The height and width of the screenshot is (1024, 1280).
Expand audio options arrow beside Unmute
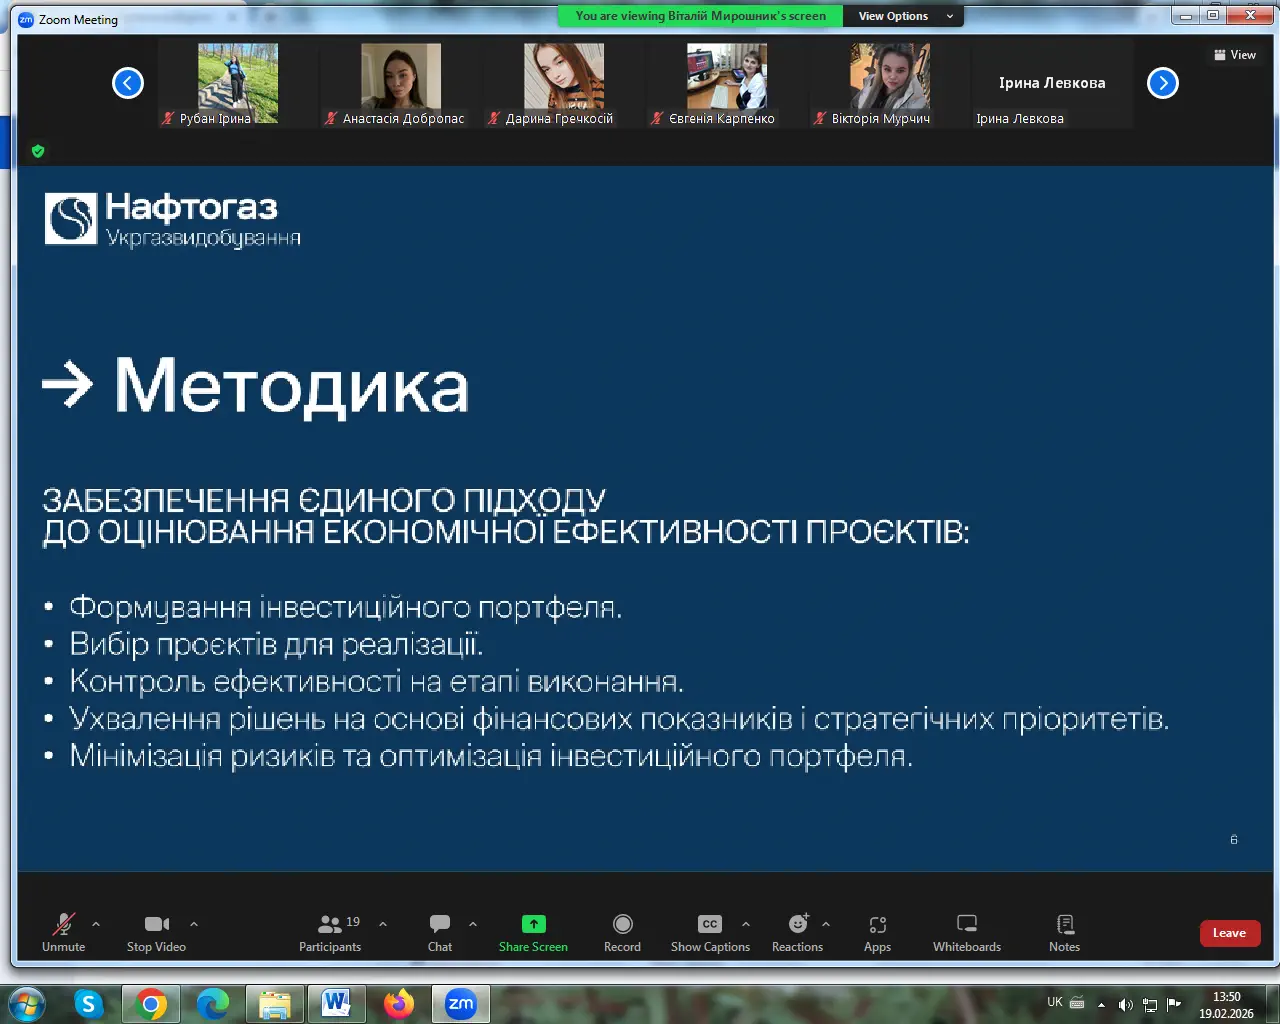coord(96,924)
